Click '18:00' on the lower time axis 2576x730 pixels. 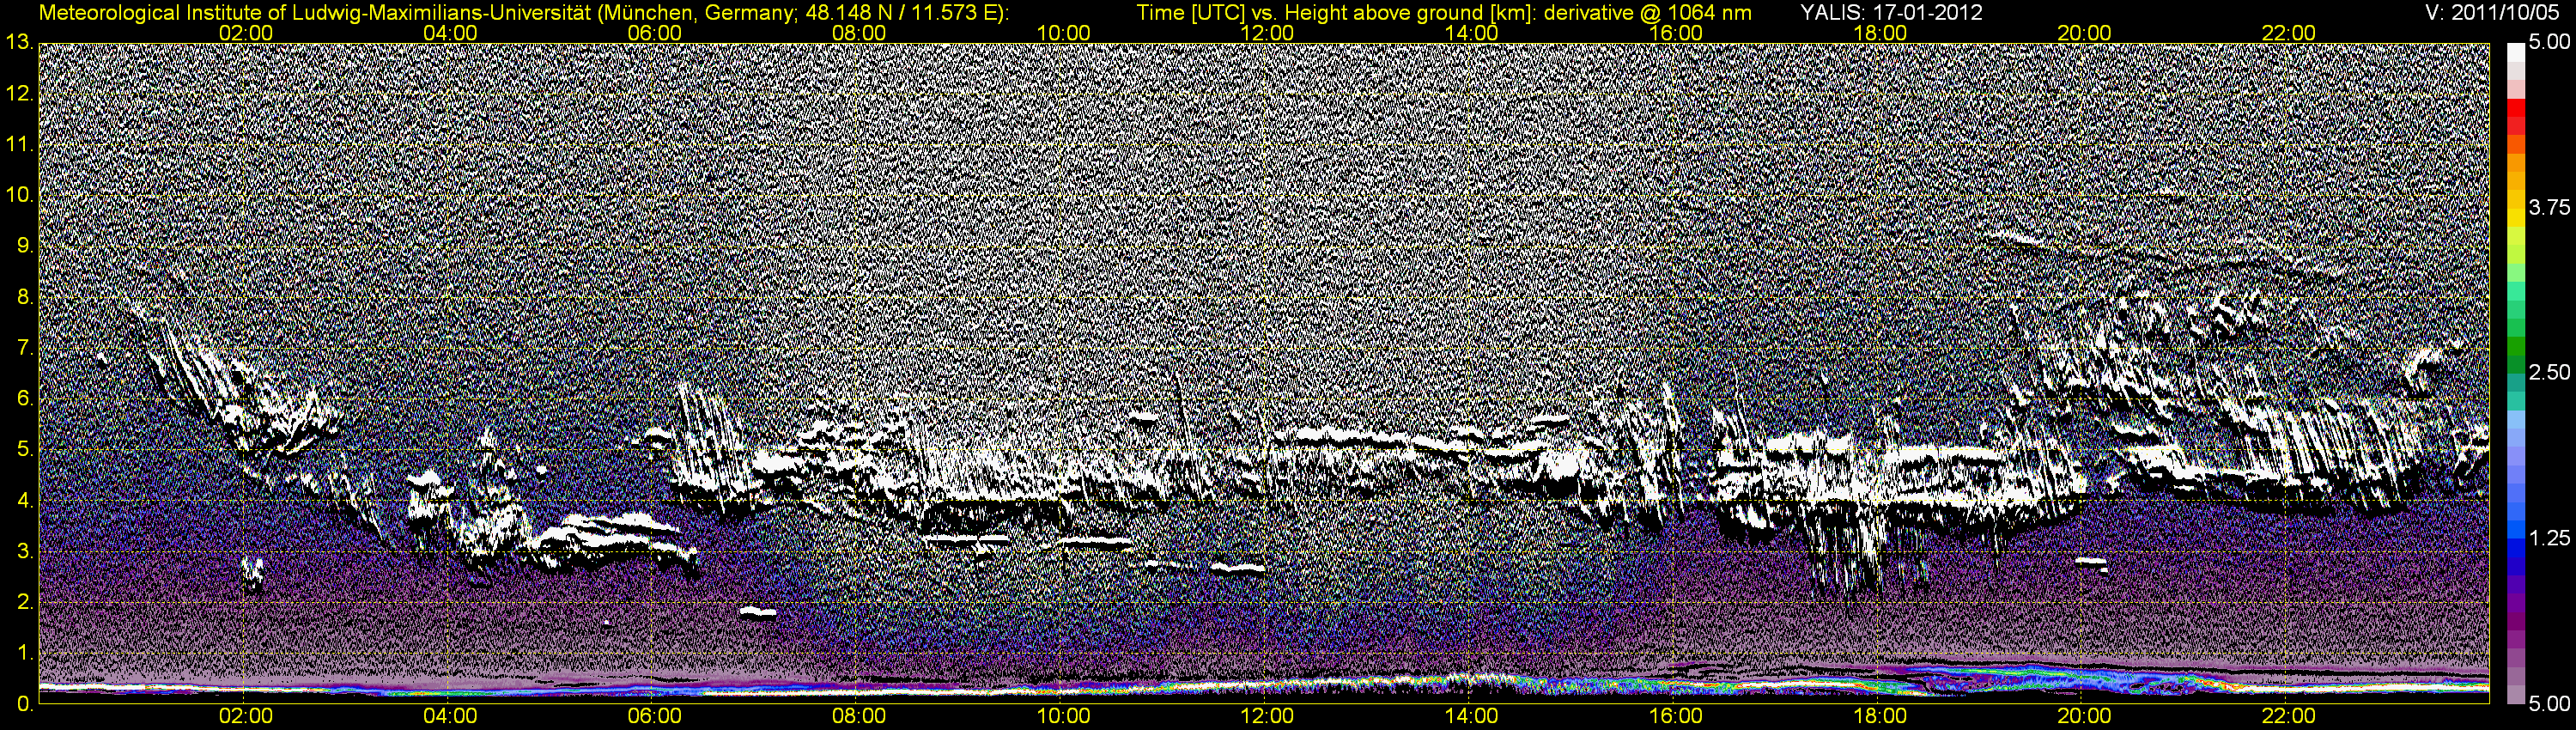(1880, 717)
